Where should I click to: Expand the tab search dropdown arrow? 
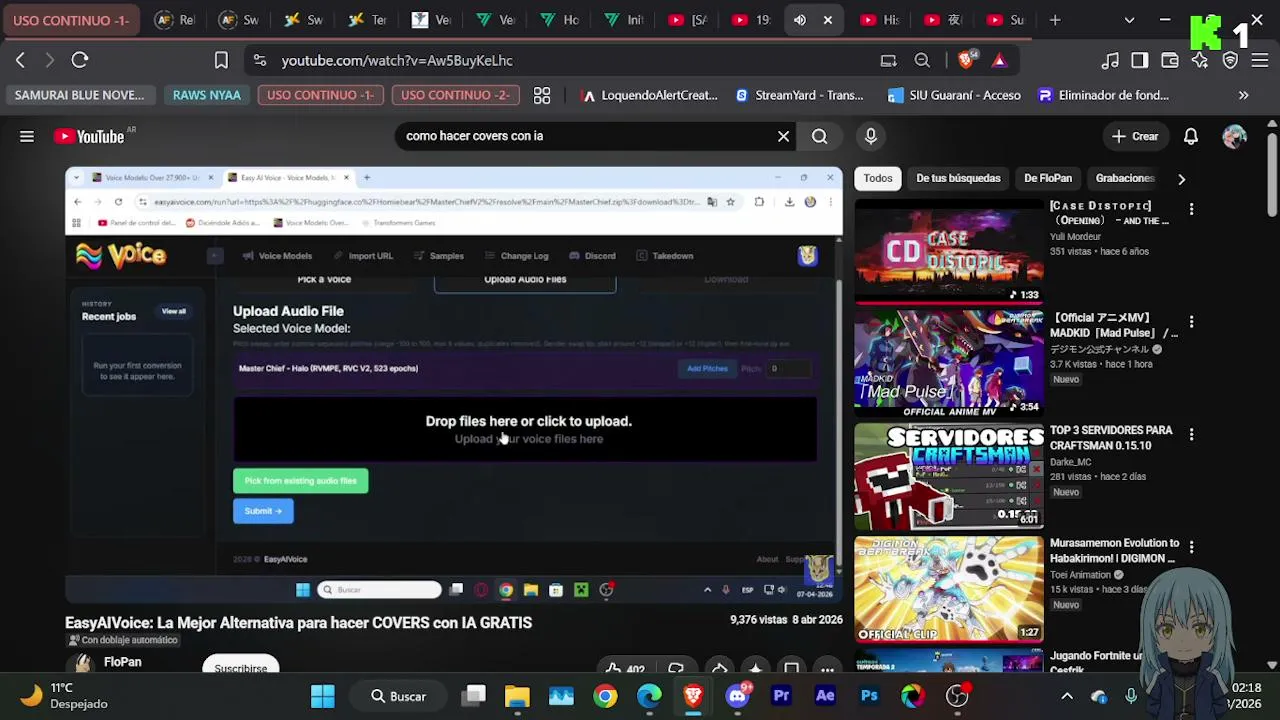(x=1129, y=20)
